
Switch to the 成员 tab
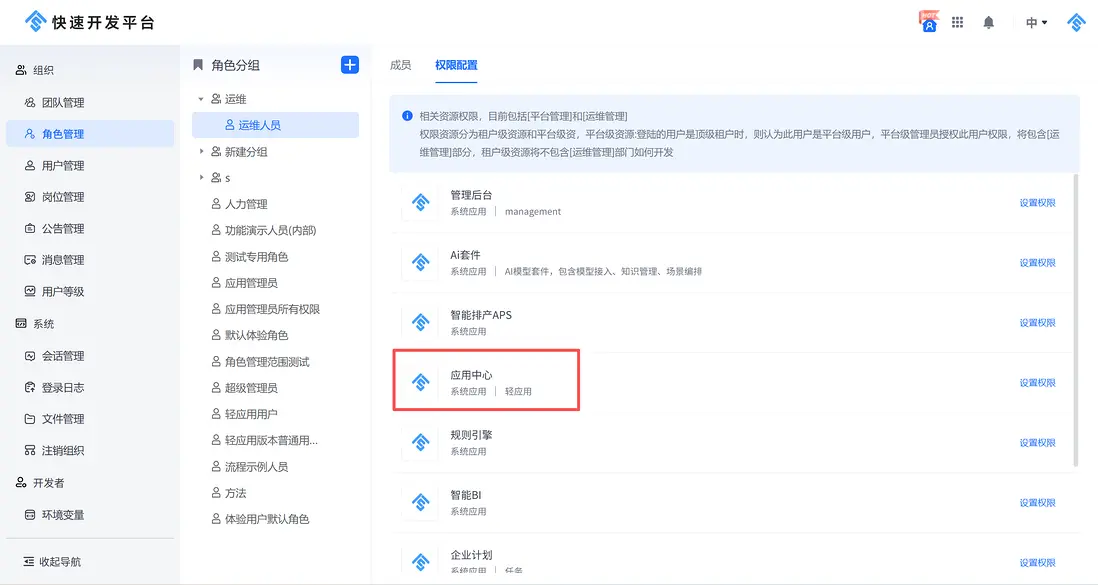point(400,64)
